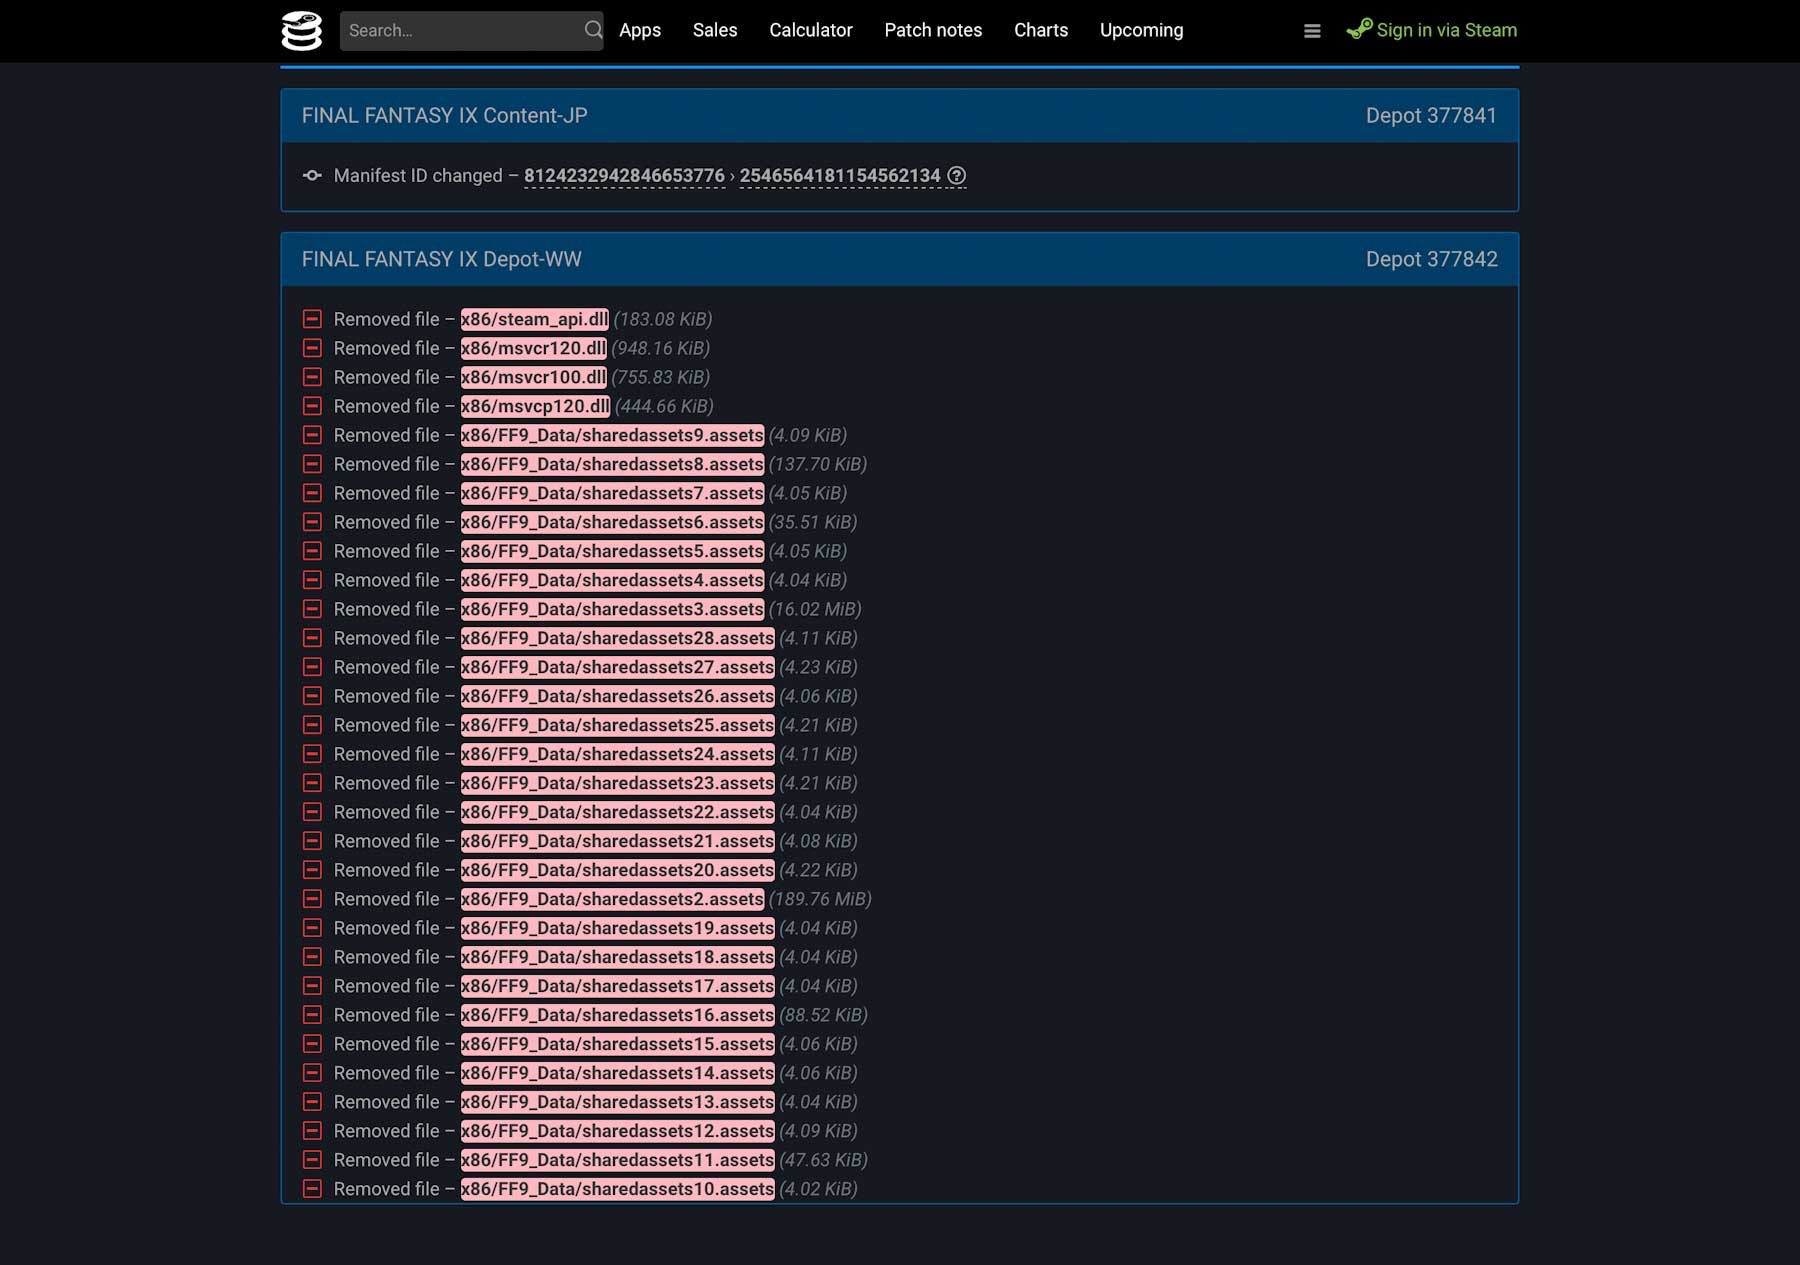1800x1265 pixels.
Task: Click the search magnifier icon
Action: pos(593,30)
